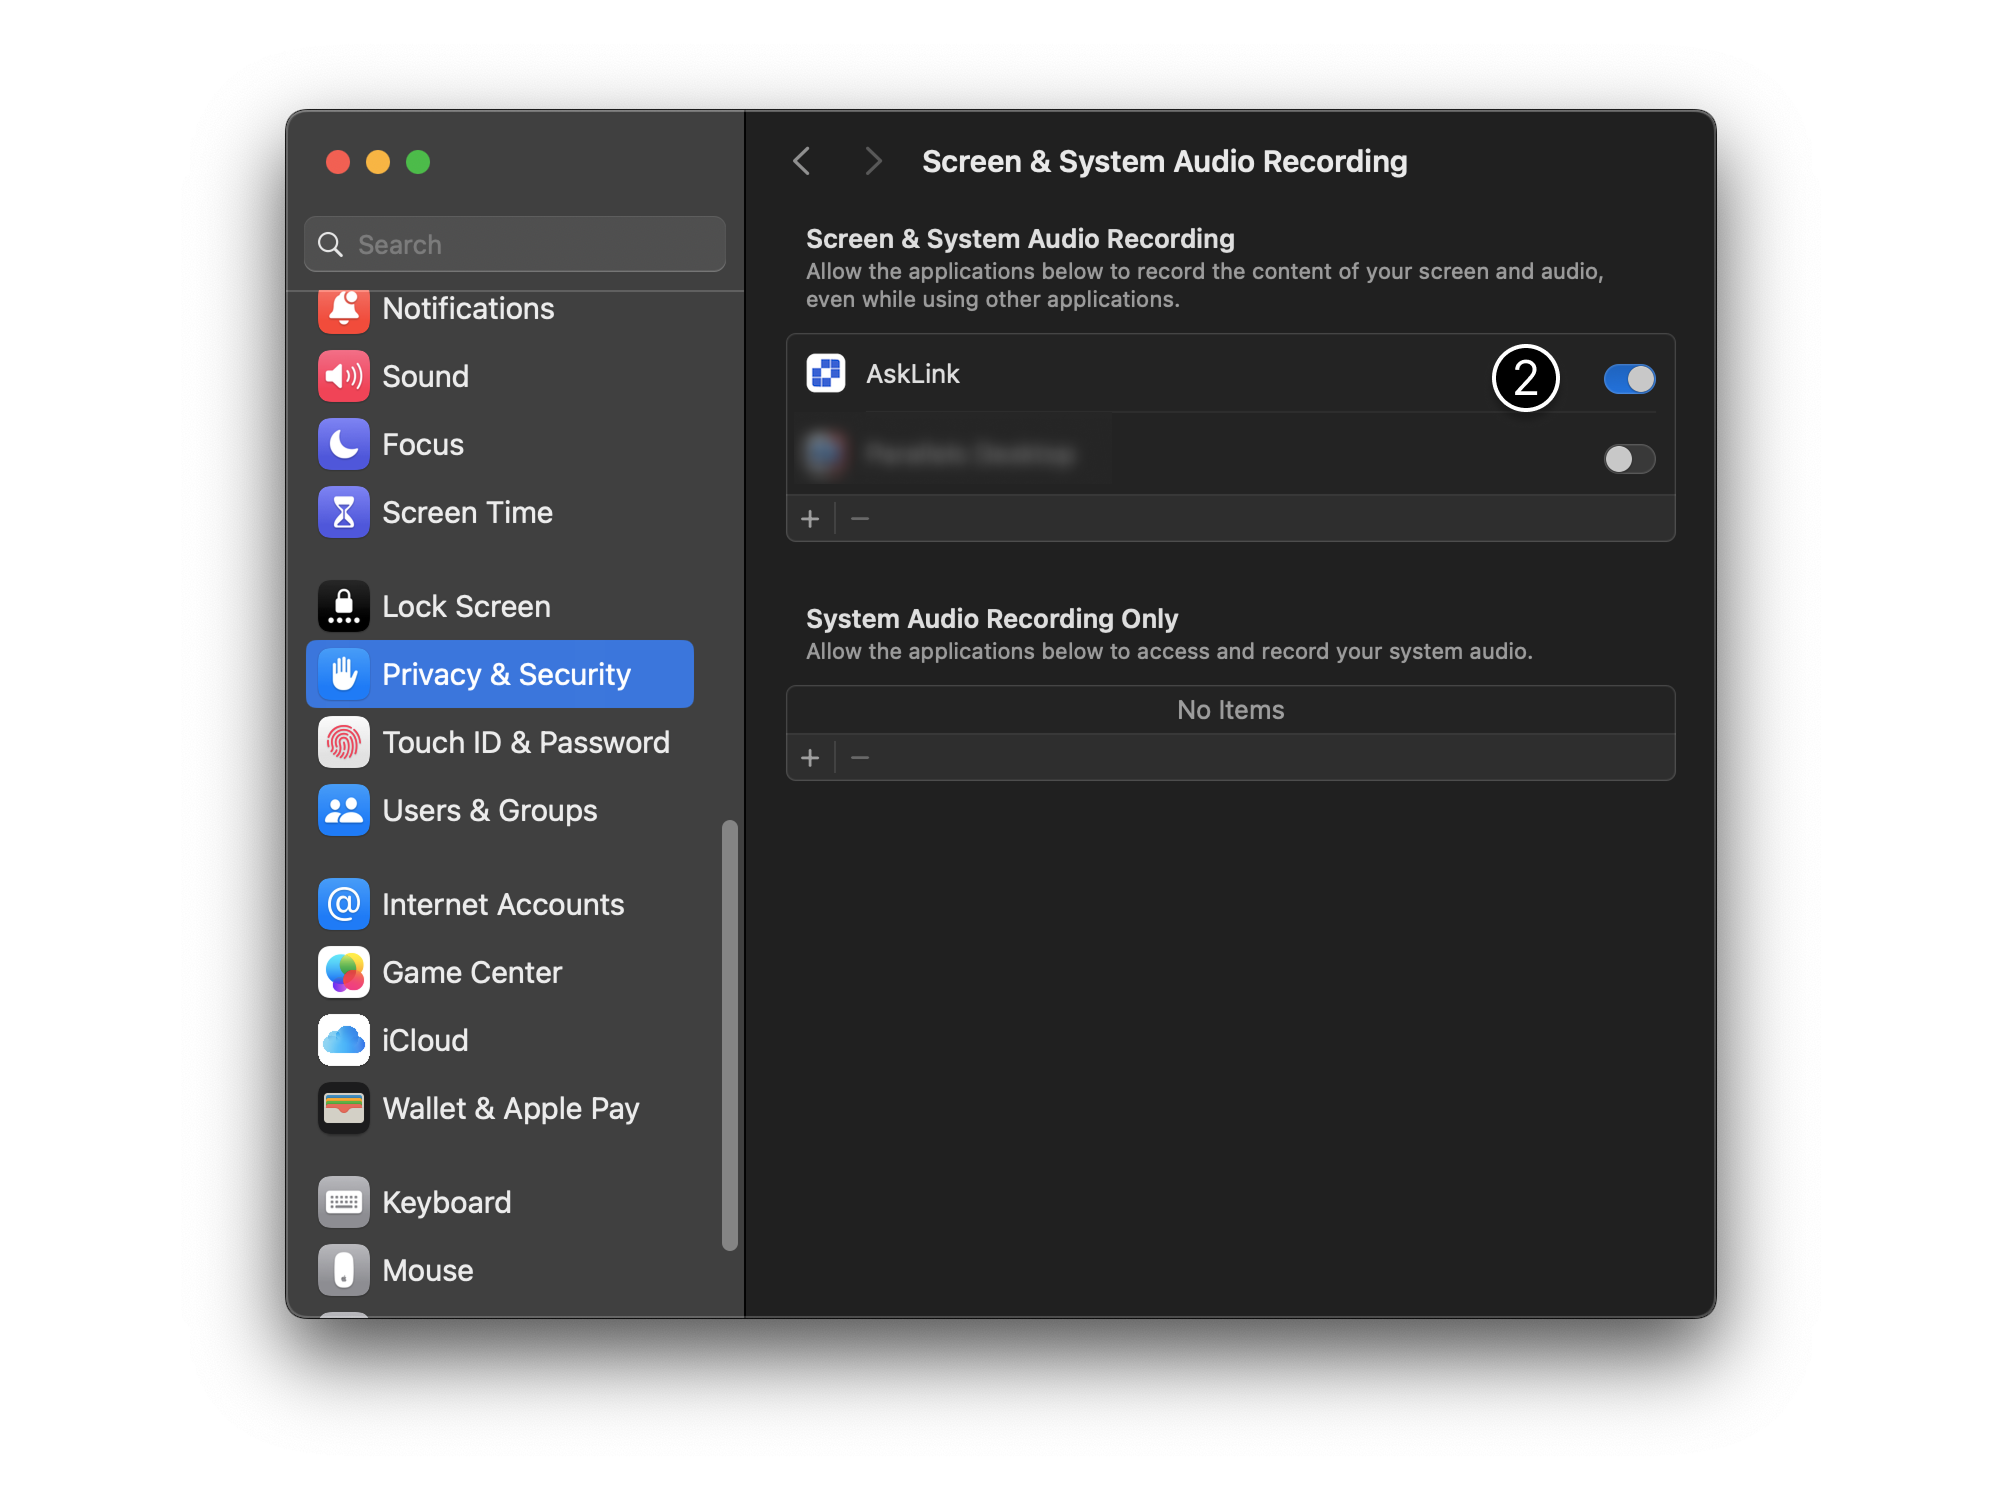Open the Screen Time hourglass icon
The height and width of the screenshot is (1500, 2000).
click(x=343, y=512)
